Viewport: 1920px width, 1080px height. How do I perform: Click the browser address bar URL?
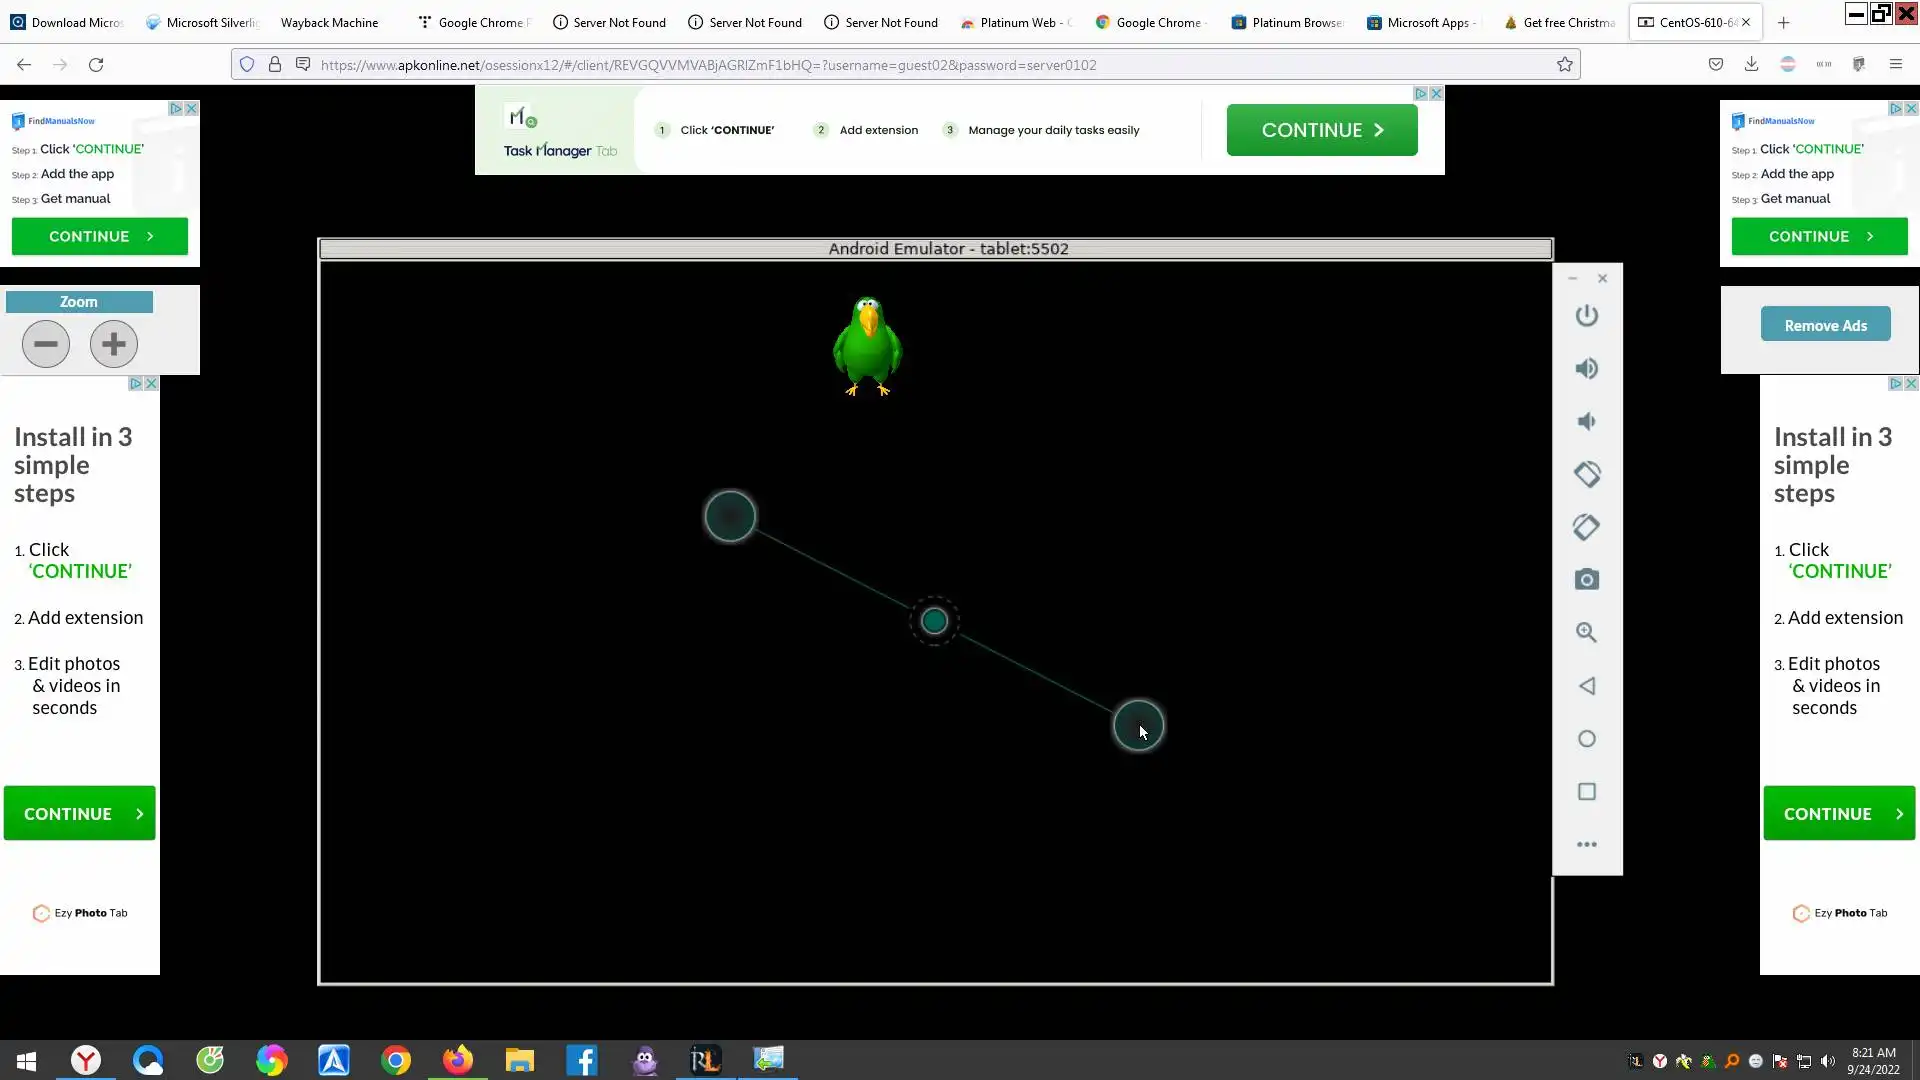(708, 65)
